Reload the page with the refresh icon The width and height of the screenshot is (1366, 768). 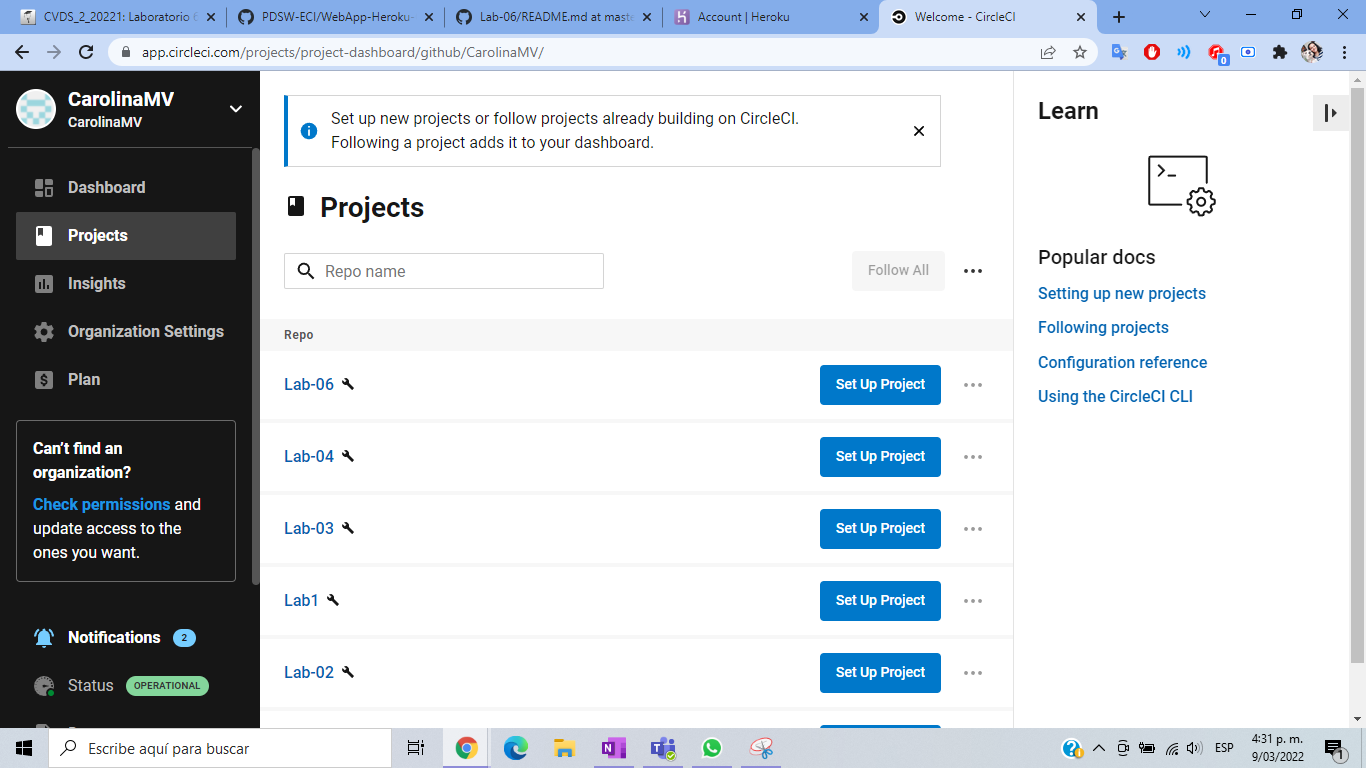pyautogui.click(x=86, y=52)
